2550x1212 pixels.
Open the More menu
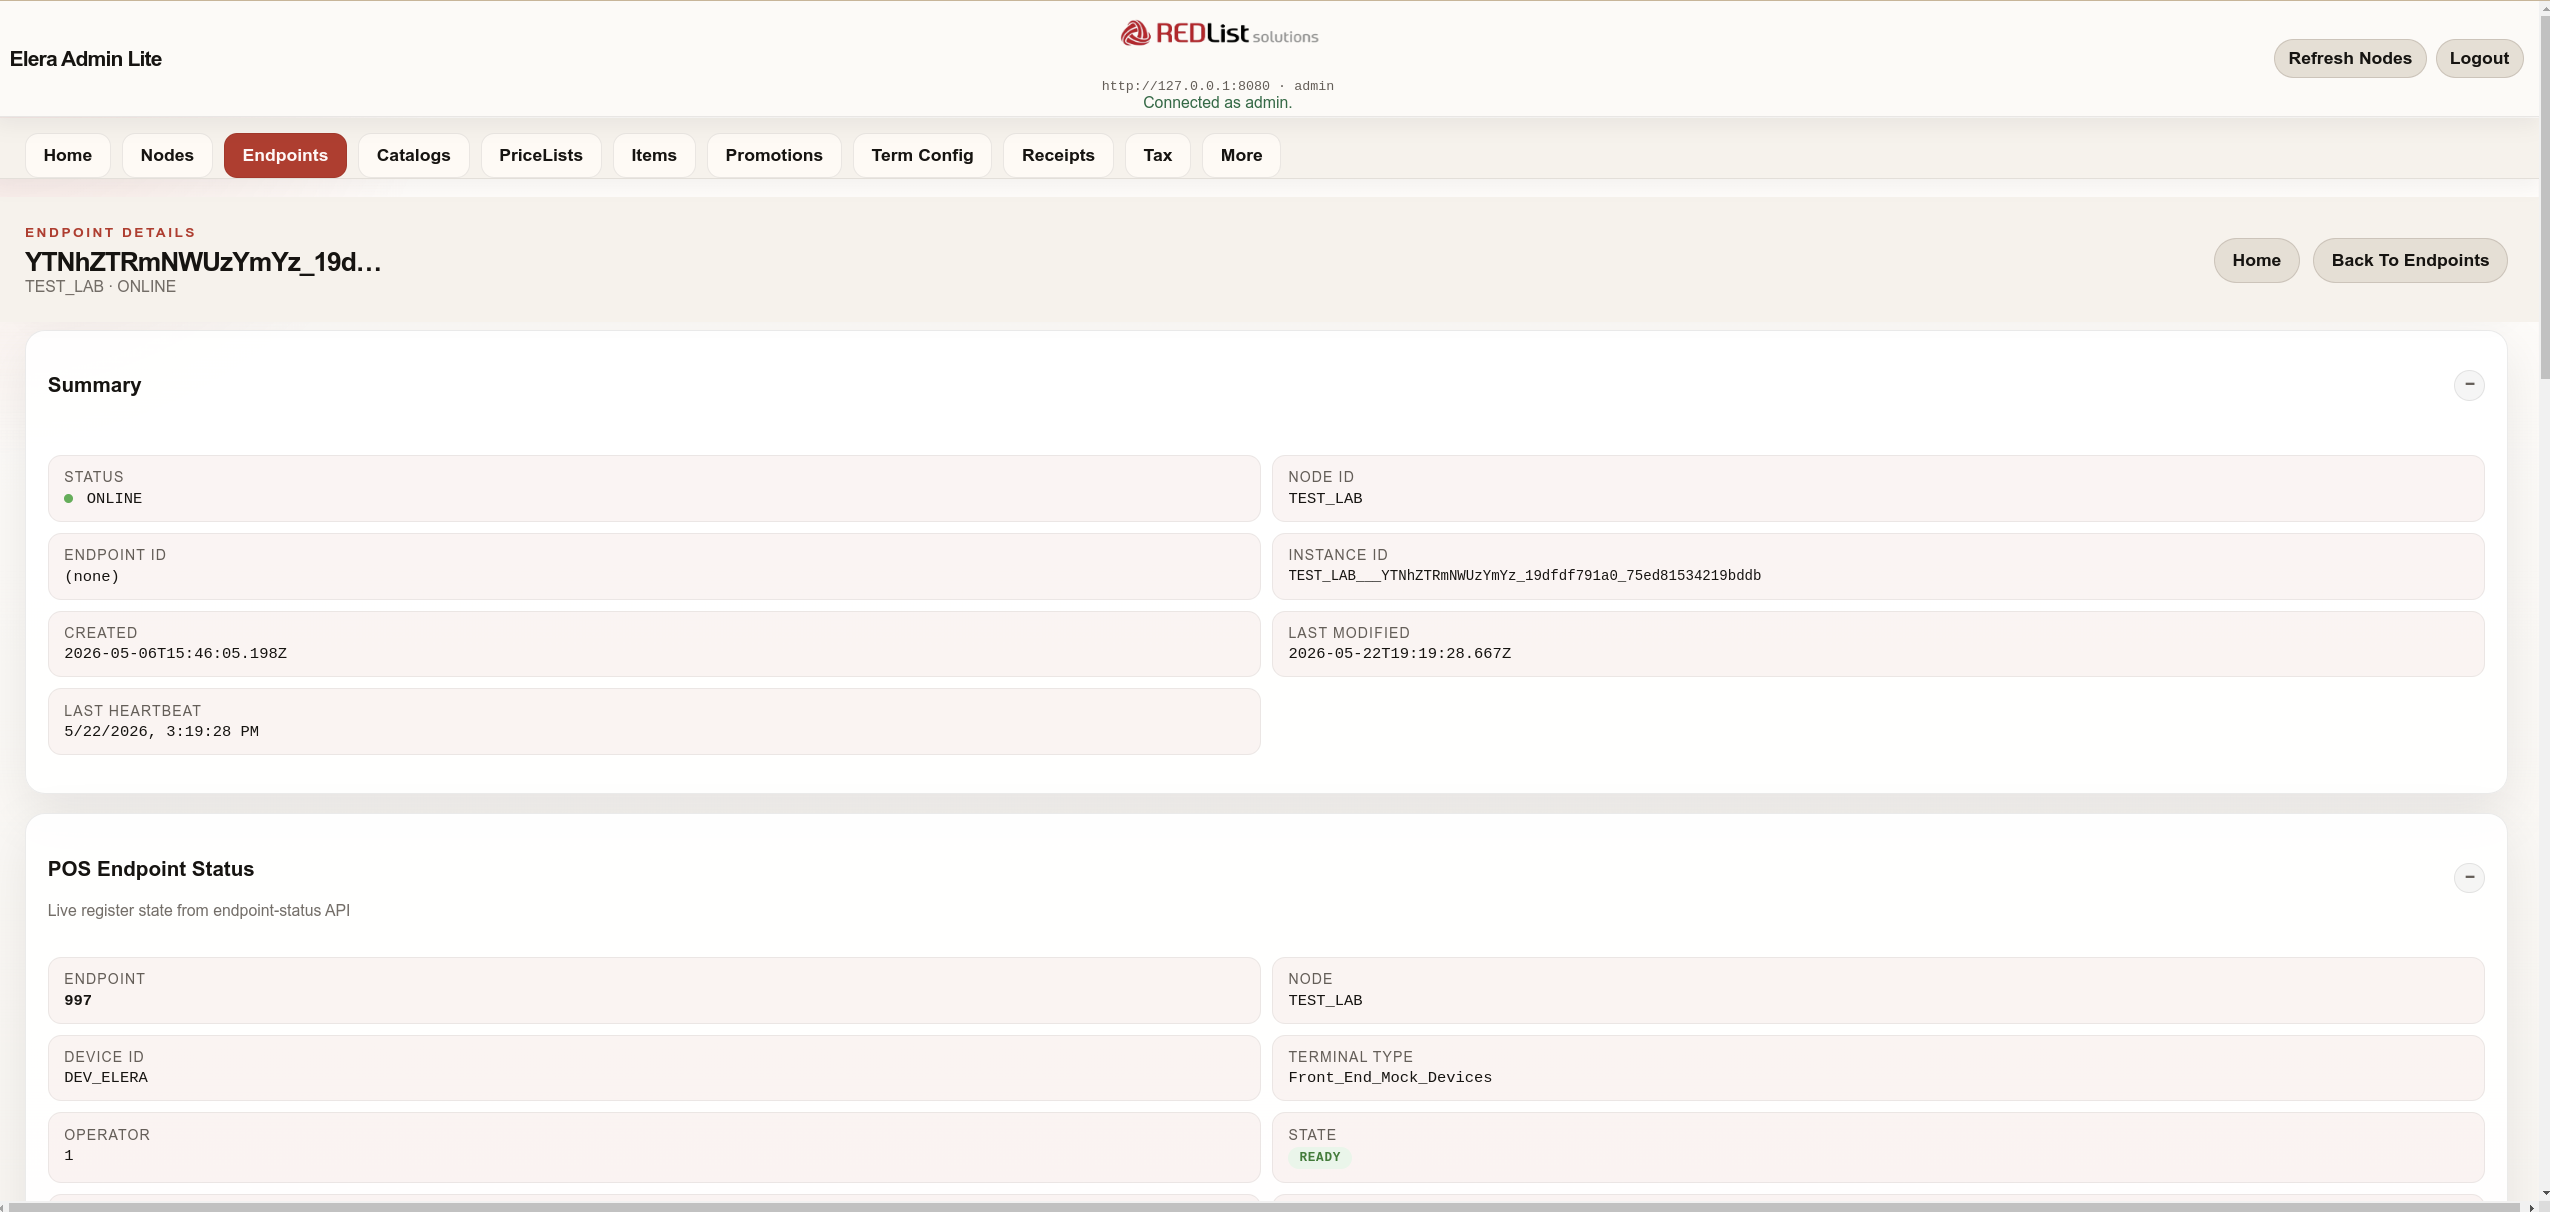(x=1241, y=155)
